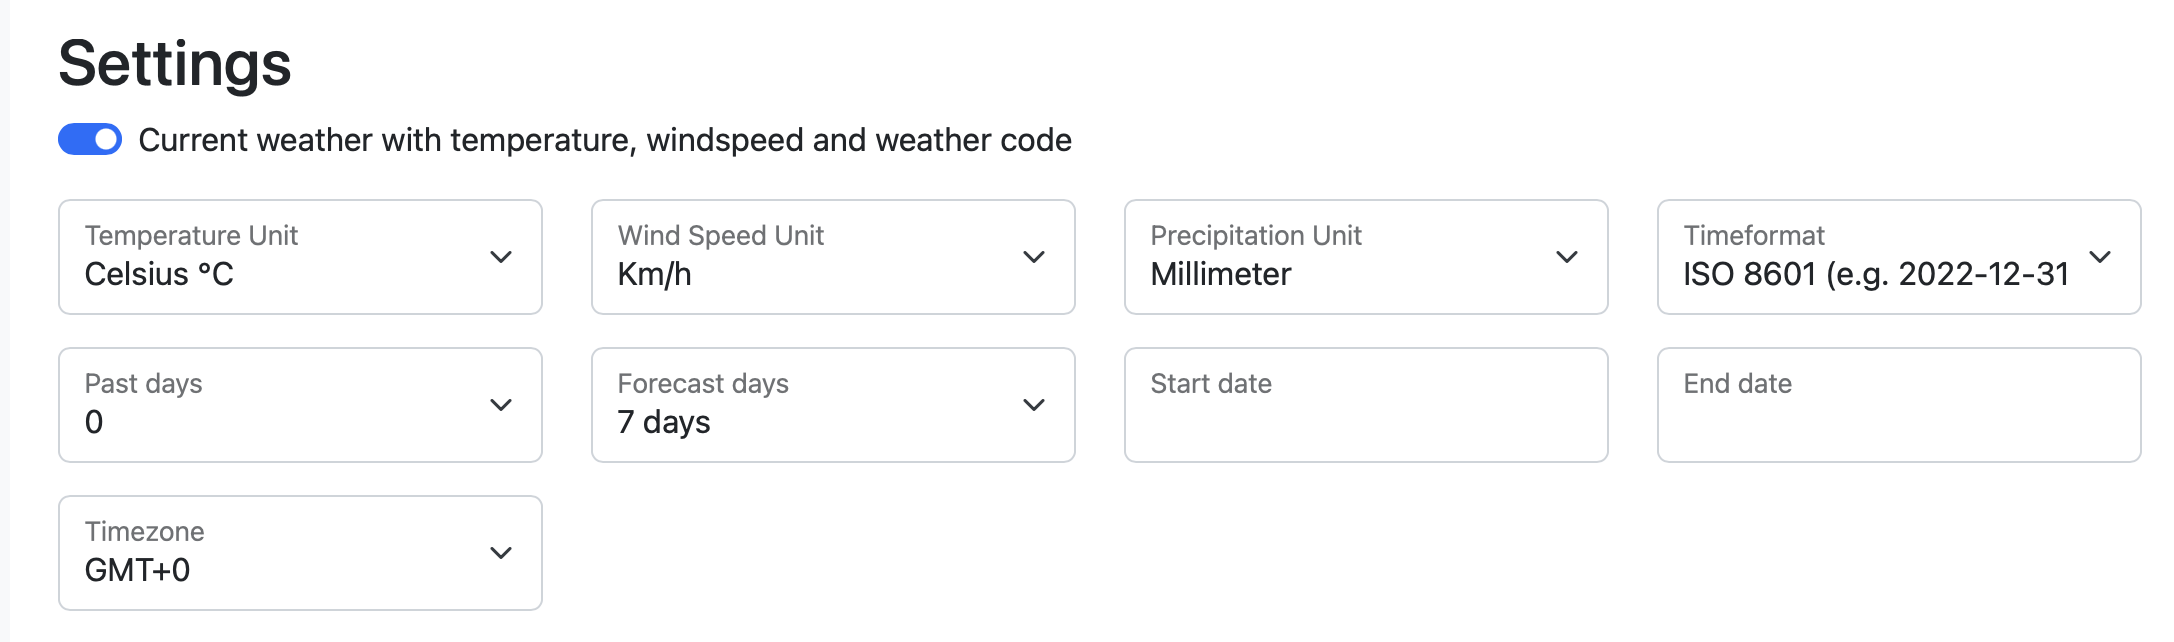Disable the current weather toggle switch
Viewport: 2174px width, 642px height.
tap(88, 140)
